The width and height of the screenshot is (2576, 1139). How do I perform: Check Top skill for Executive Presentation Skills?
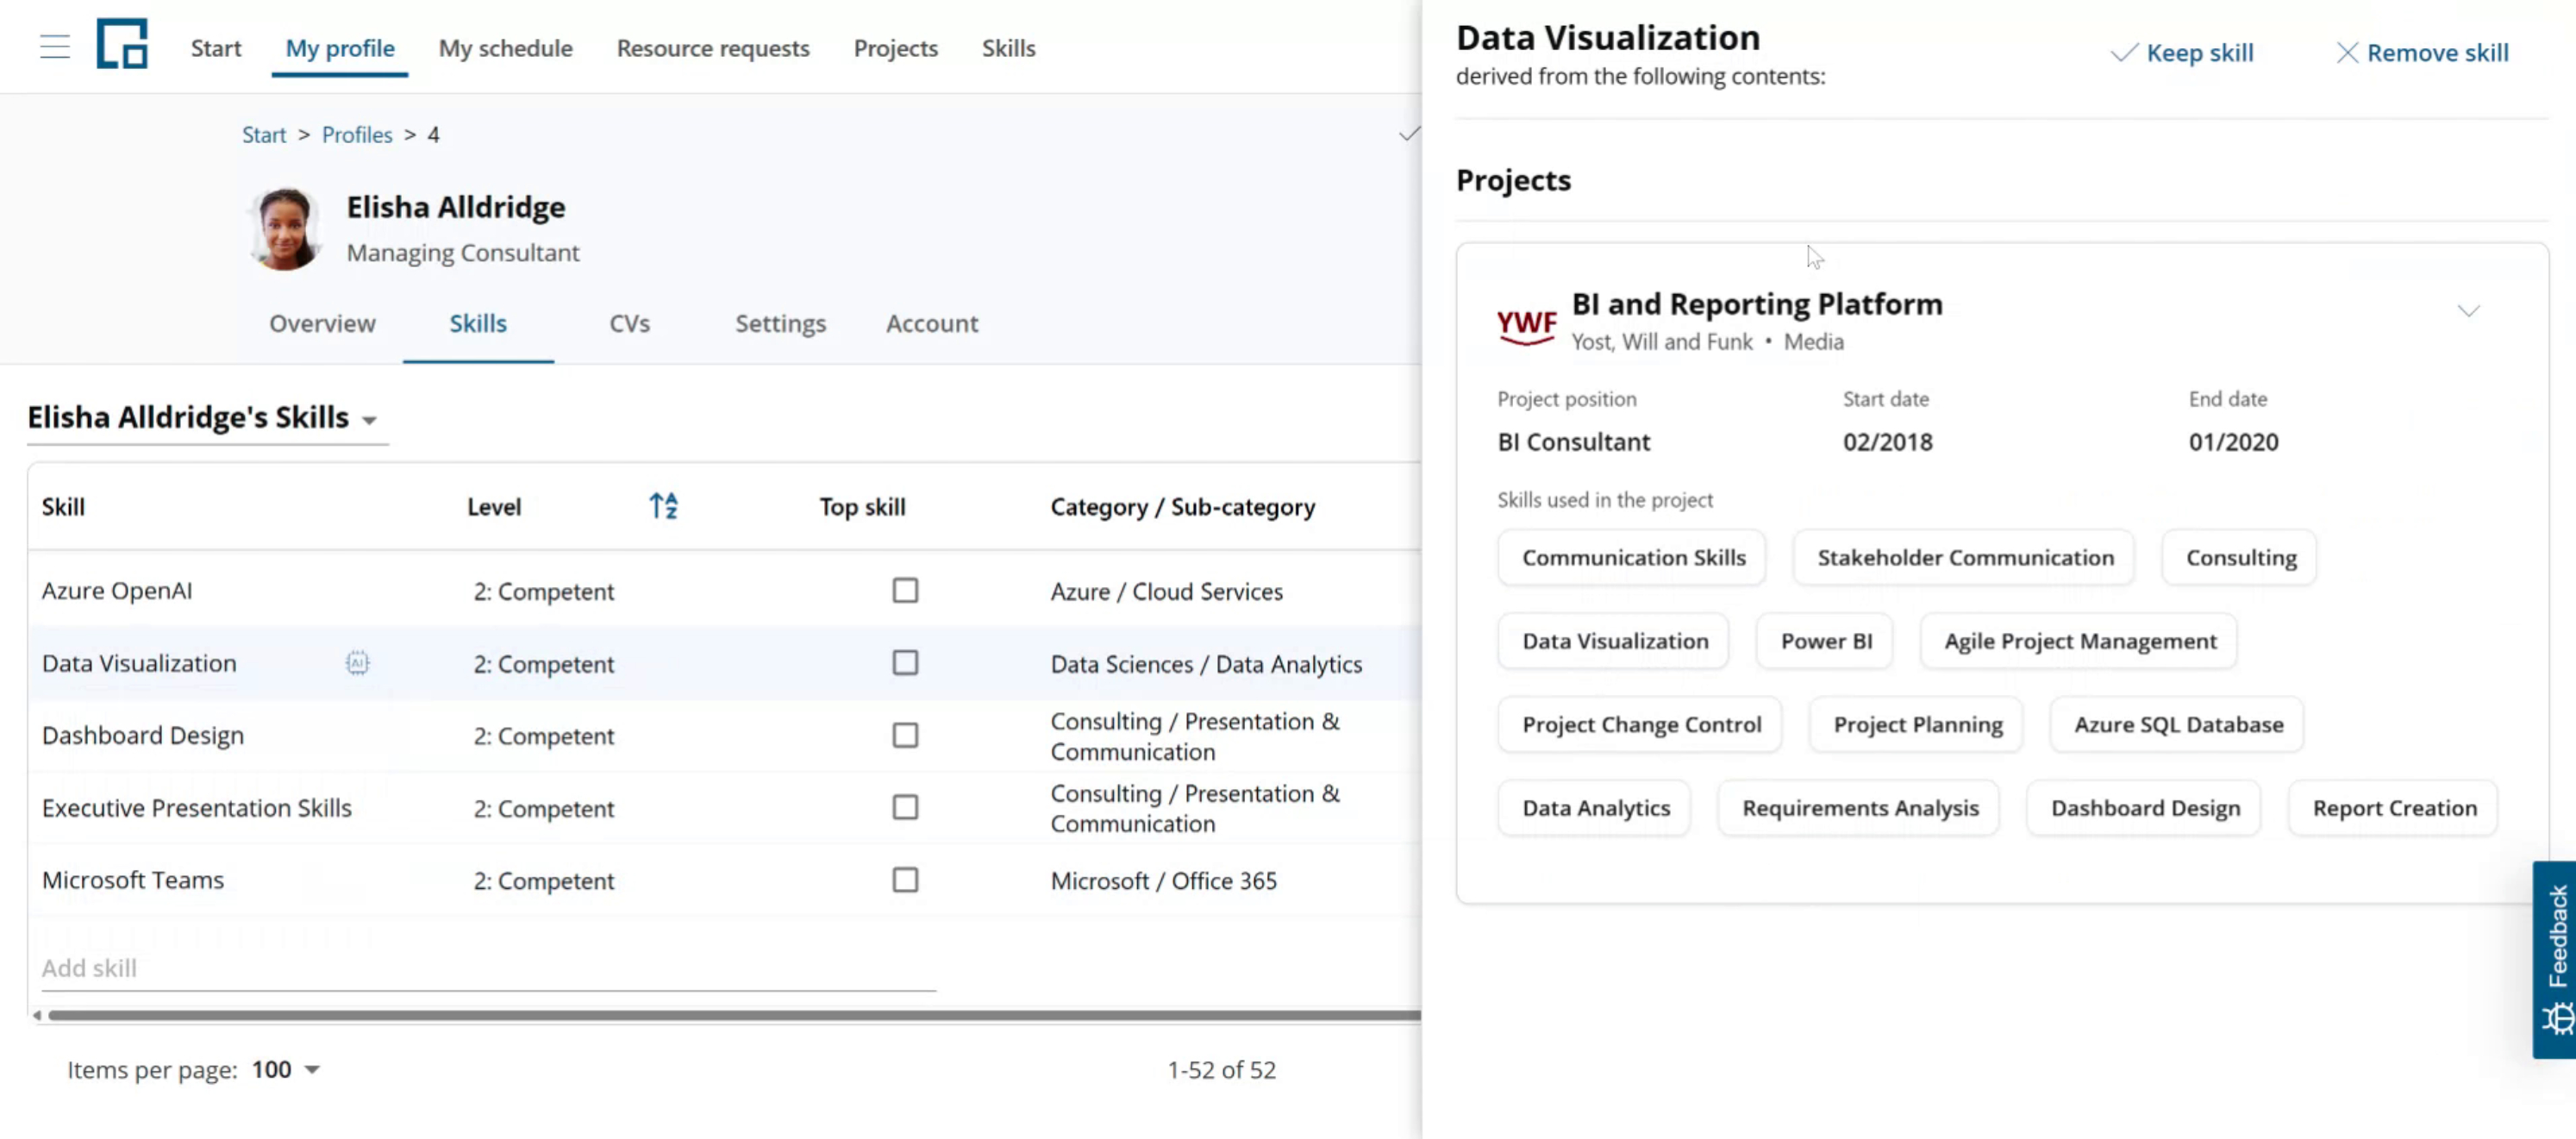pos(905,807)
